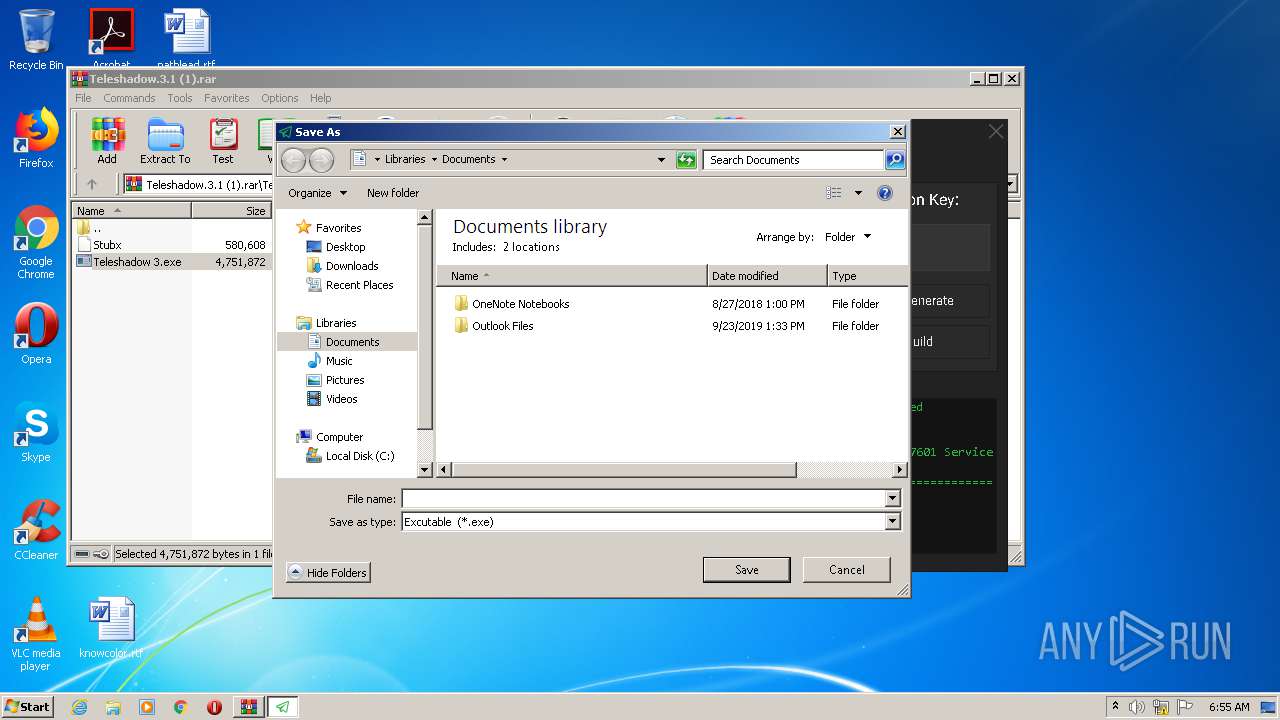Open Save as type combo box
This screenshot has height=720, width=1280.
coord(651,521)
